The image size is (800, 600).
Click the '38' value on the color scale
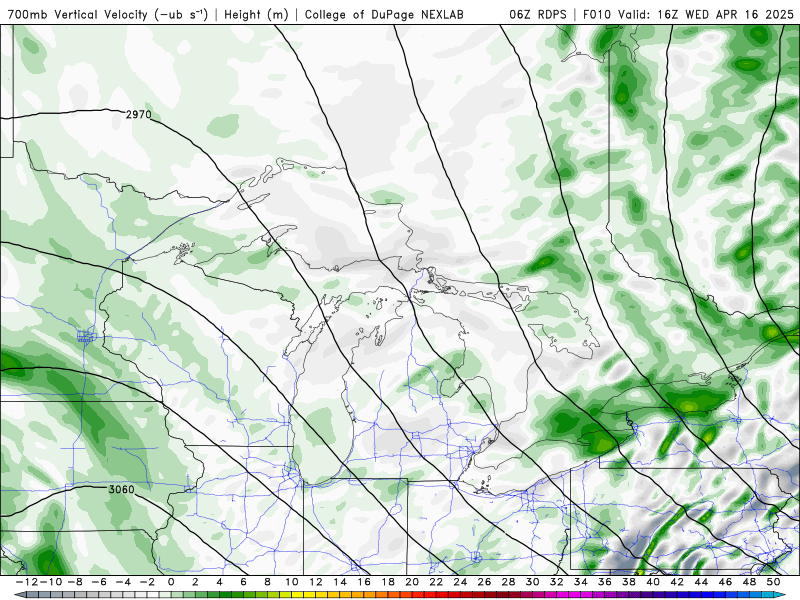click(x=629, y=582)
